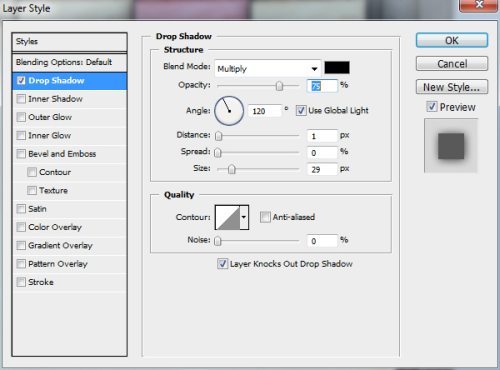Click the Size value input field
500x370 pixels.
tap(322, 169)
